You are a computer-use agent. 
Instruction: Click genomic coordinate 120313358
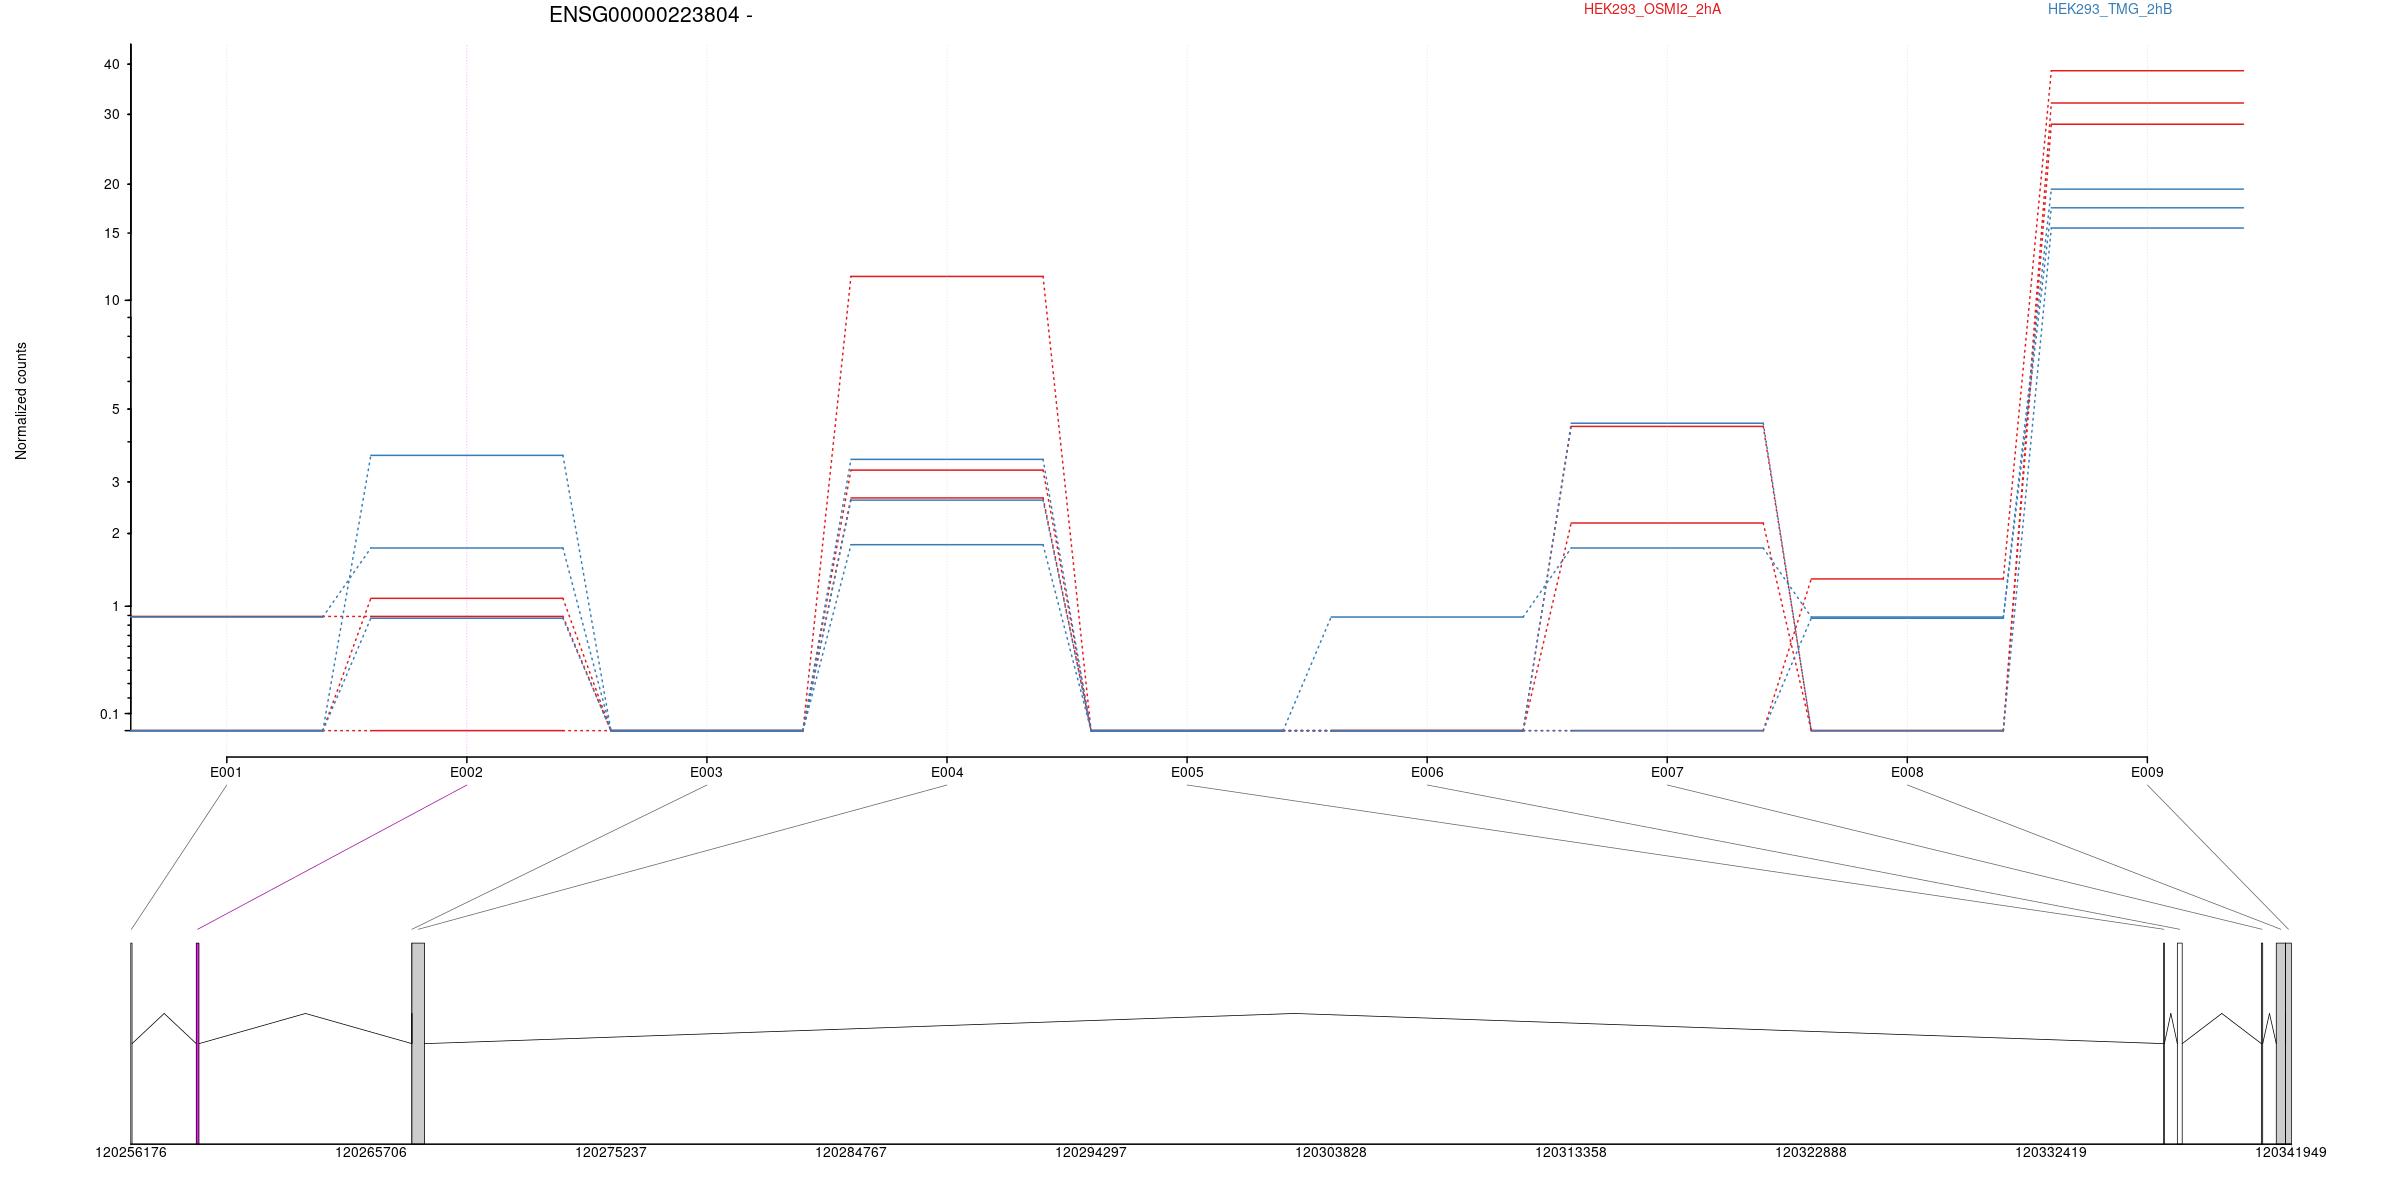coord(1571,1152)
